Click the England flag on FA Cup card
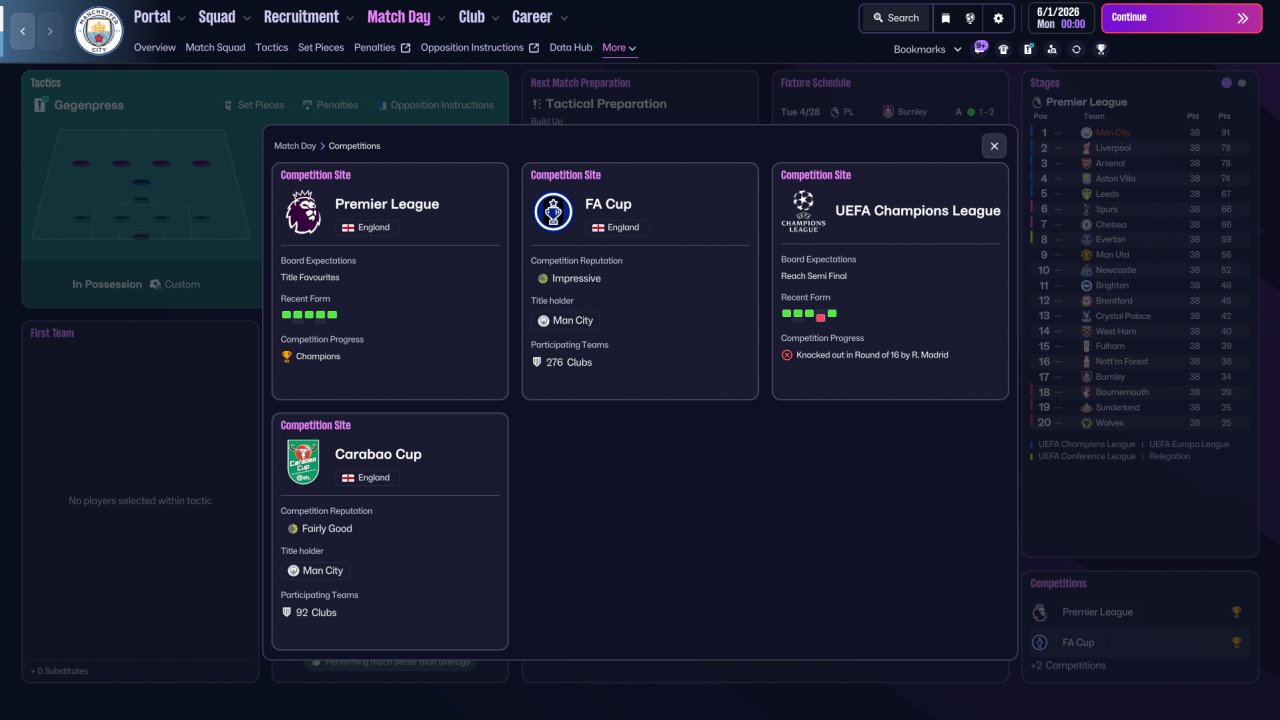1280x720 pixels. [x=599, y=228]
